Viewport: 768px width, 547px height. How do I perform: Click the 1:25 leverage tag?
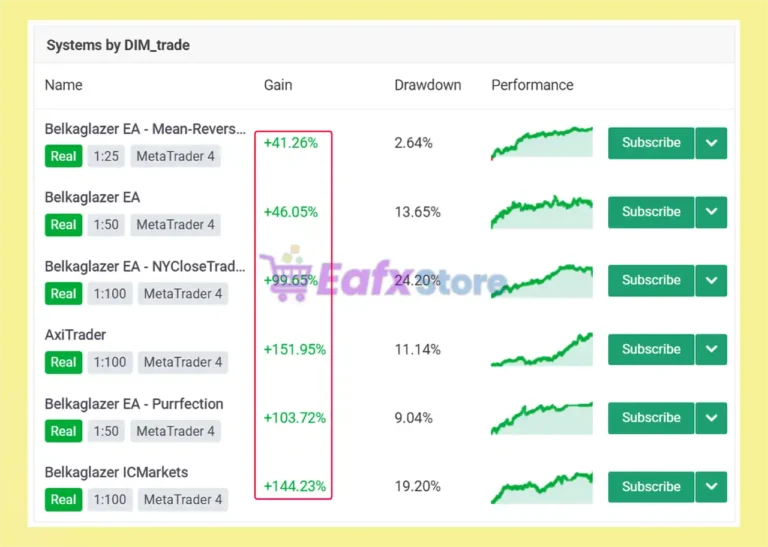coord(106,156)
